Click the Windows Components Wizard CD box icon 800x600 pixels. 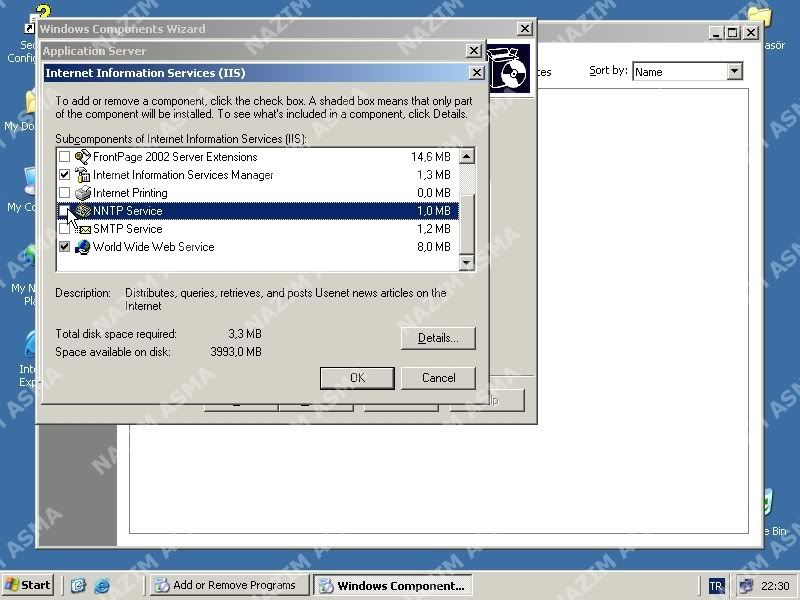[x=508, y=69]
